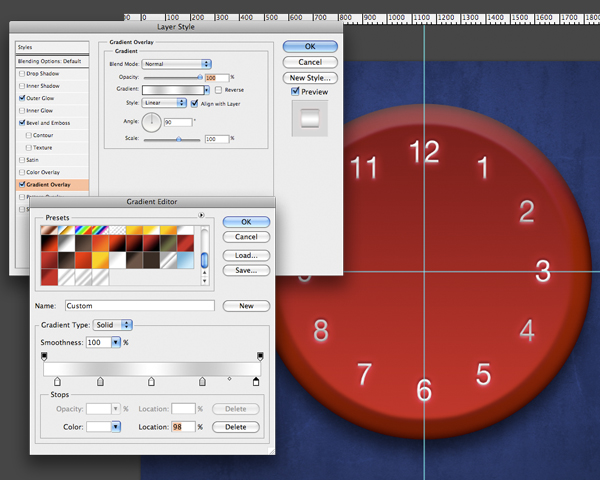Screen dimensions: 600x480
Task: Select Blending Options: Default entry
Action: click(x=50, y=61)
